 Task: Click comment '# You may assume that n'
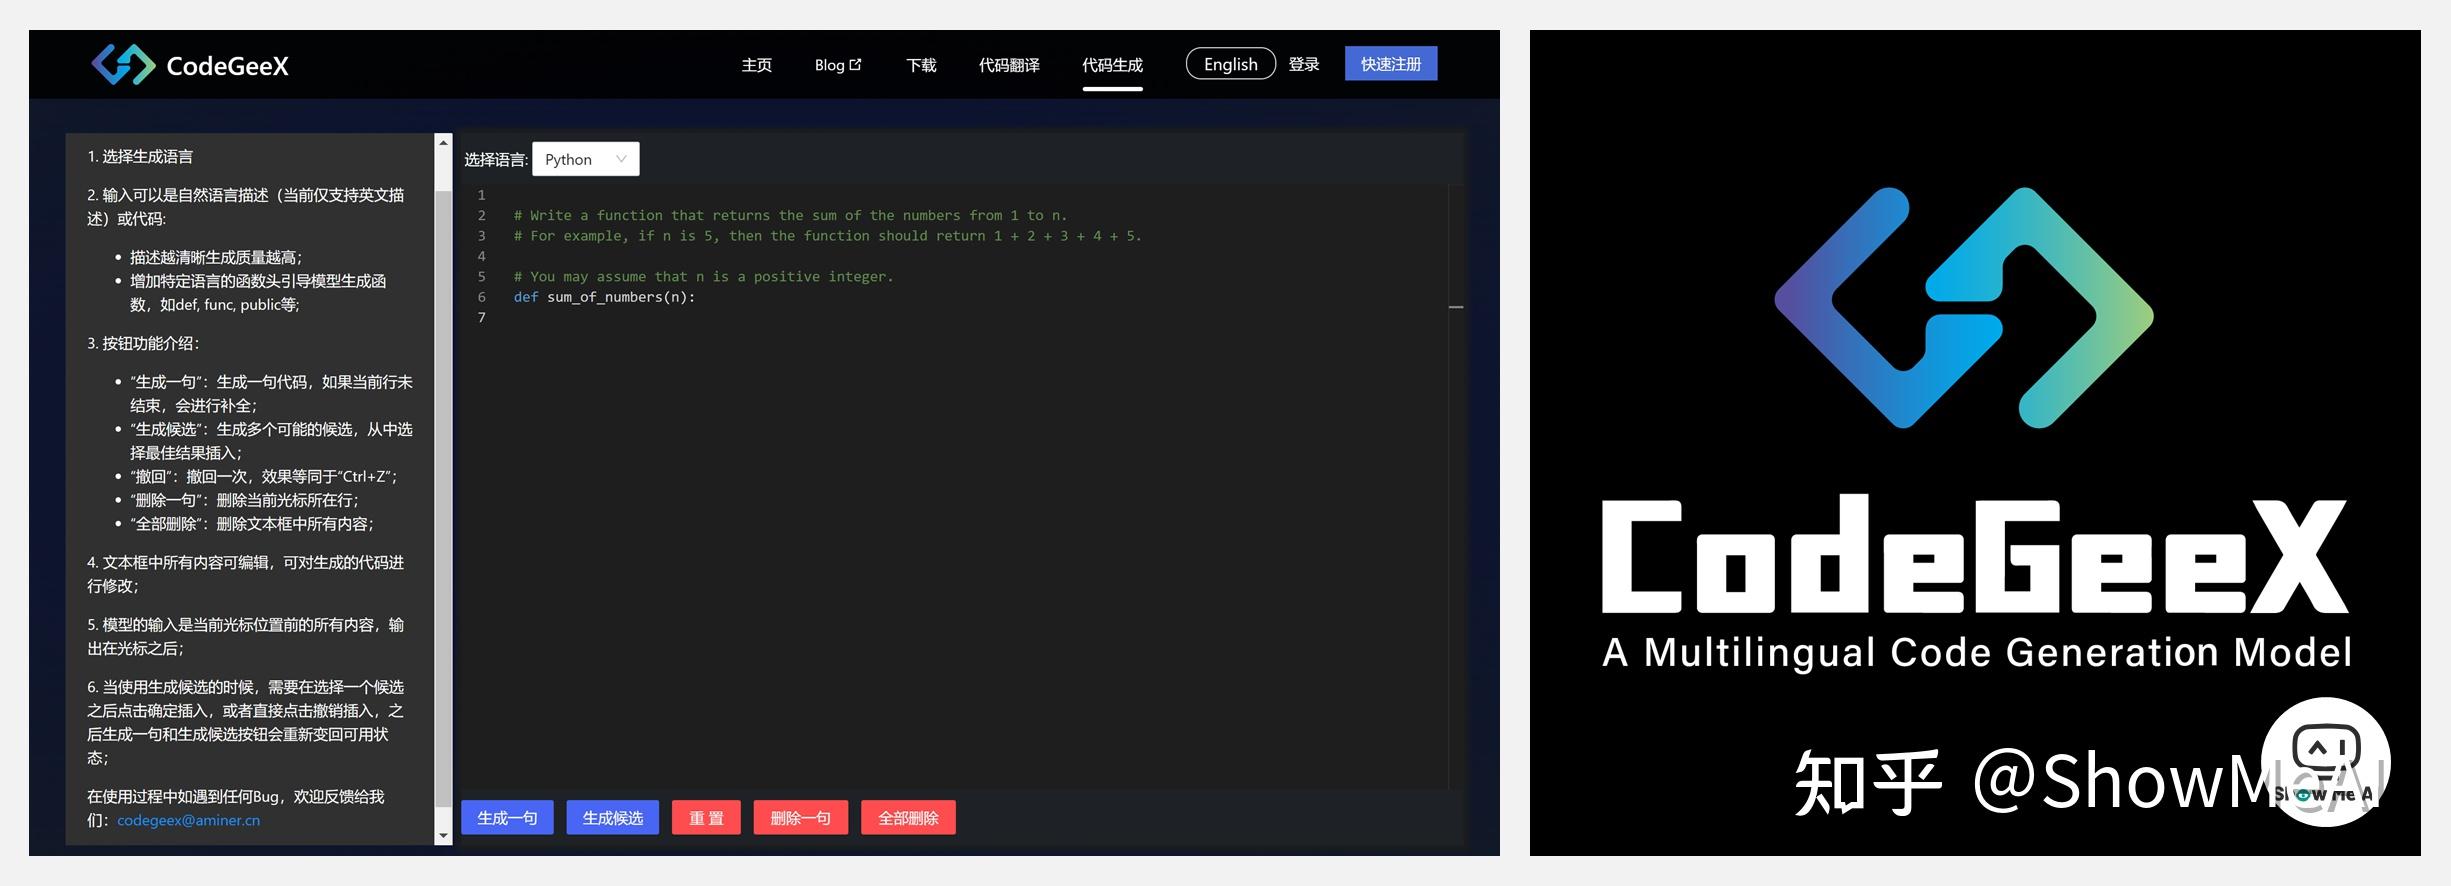[703, 277]
